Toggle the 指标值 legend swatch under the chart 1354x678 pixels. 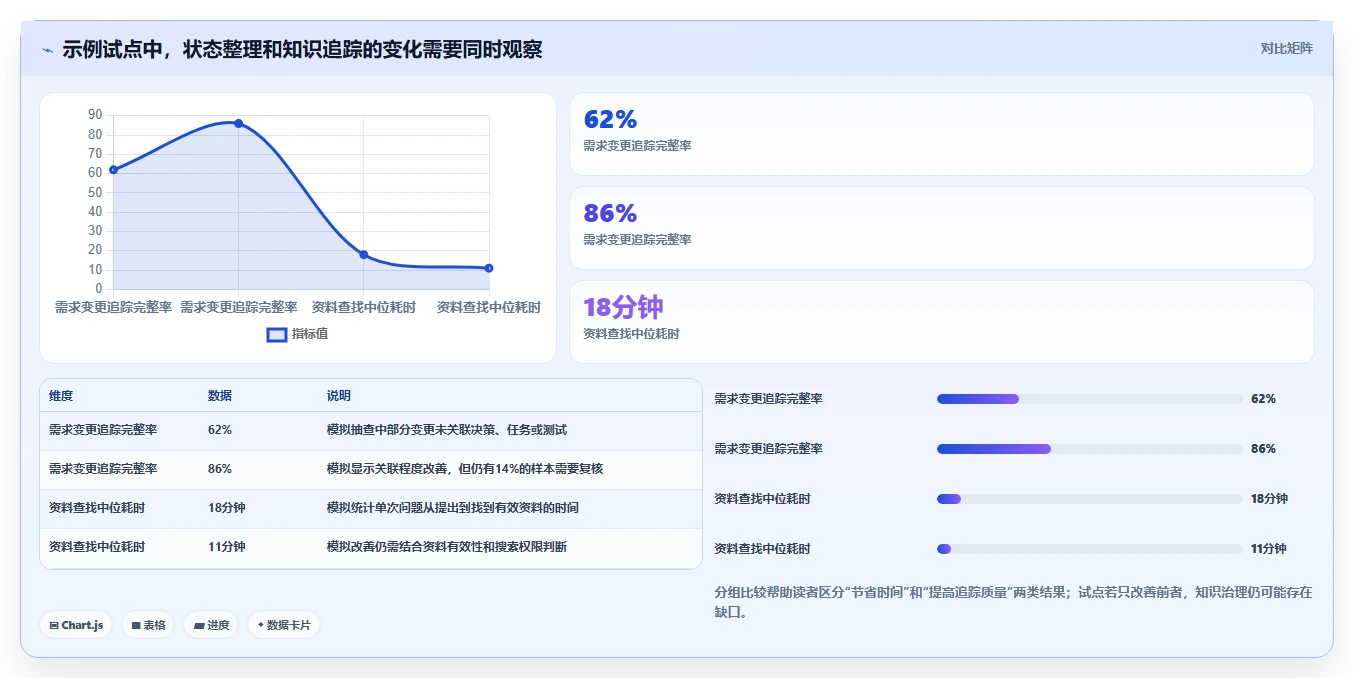click(277, 334)
